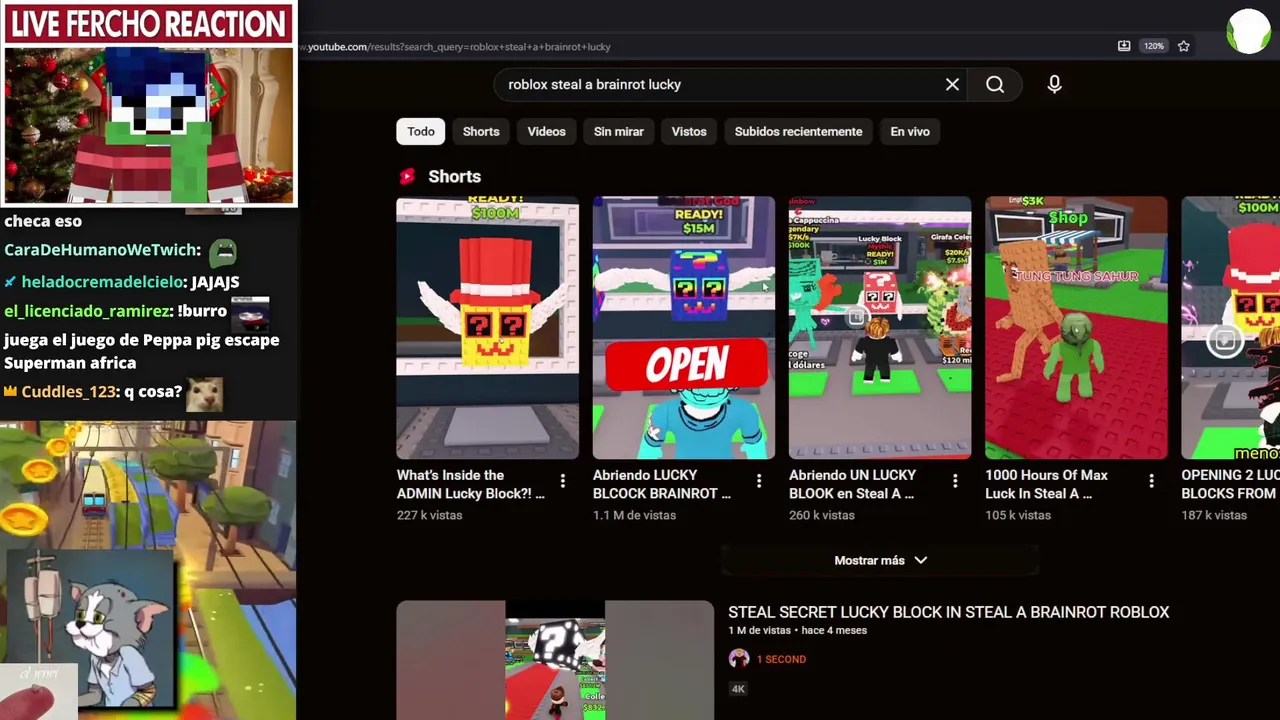The width and height of the screenshot is (1280, 720).
Task: Open the Tung Tung Sahur short thumbnail
Action: tap(1076, 328)
